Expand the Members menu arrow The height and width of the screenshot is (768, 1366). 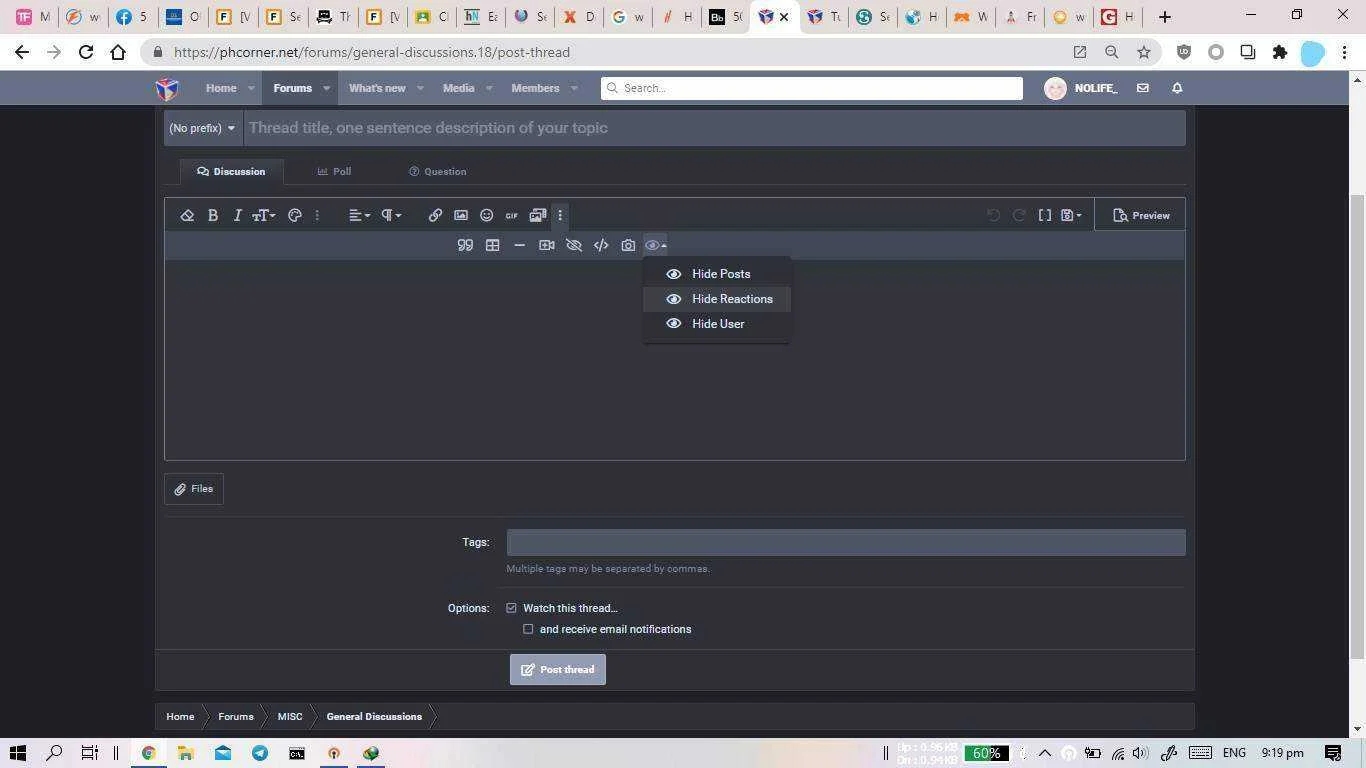pos(574,88)
